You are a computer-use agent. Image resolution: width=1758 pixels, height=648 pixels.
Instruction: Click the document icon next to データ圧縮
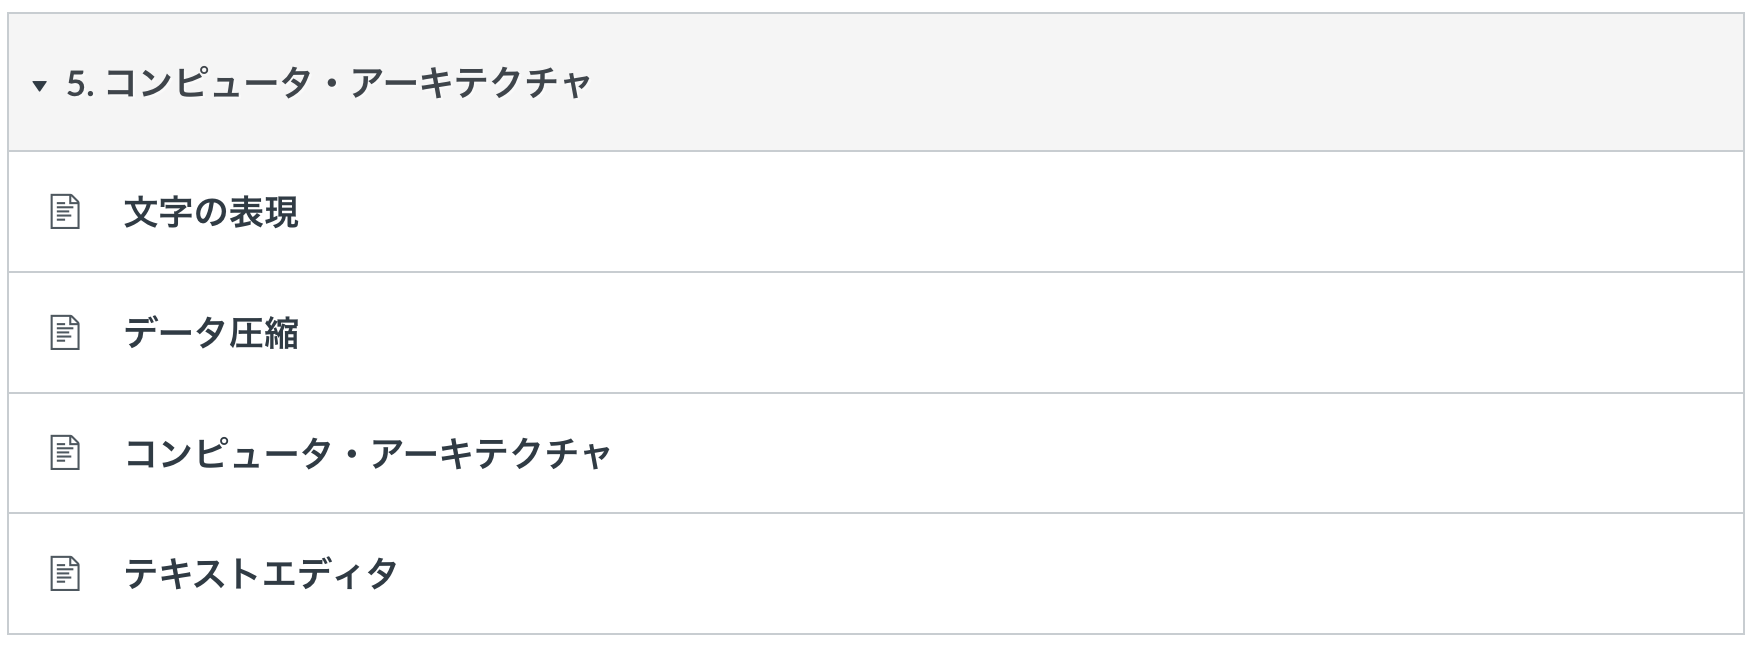65,333
